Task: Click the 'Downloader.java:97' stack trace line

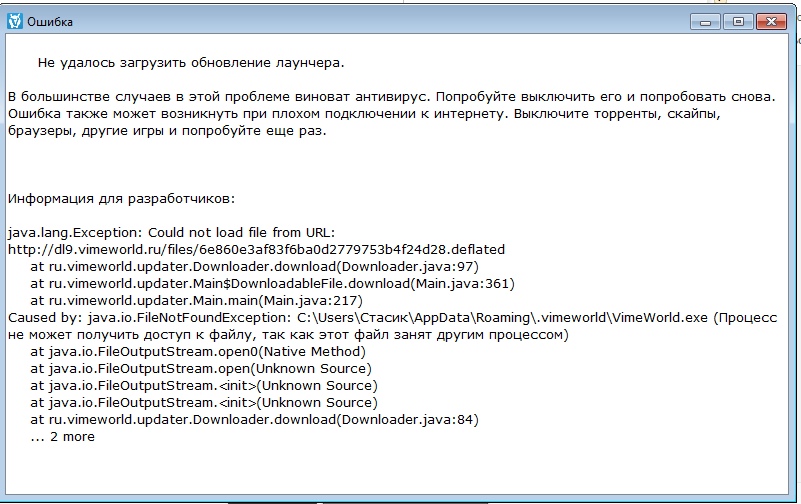Action: pos(254,267)
